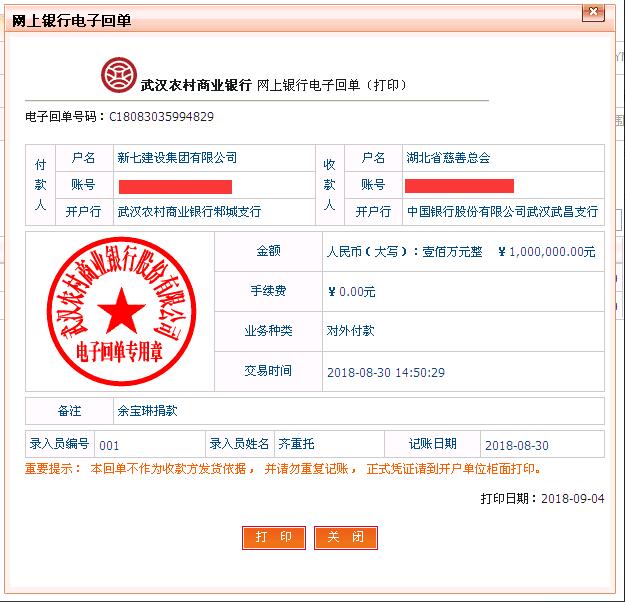Click the 录入员编号 label cell
This screenshot has height=602, width=625.
pos(60,444)
